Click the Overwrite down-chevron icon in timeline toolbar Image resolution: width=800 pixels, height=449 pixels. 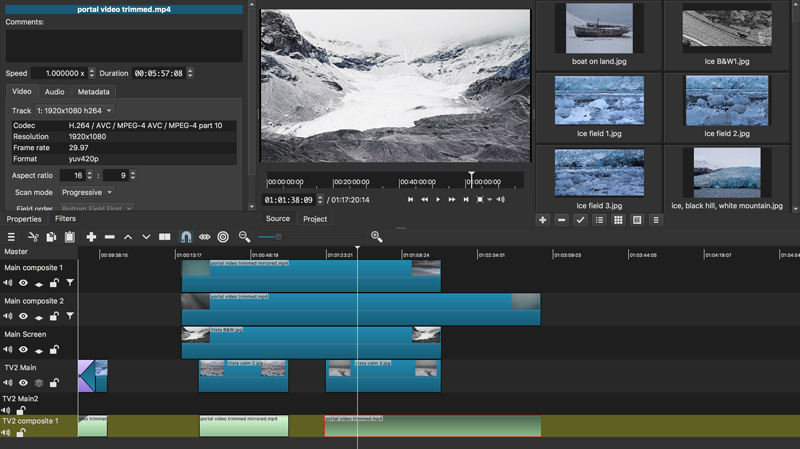coord(146,237)
